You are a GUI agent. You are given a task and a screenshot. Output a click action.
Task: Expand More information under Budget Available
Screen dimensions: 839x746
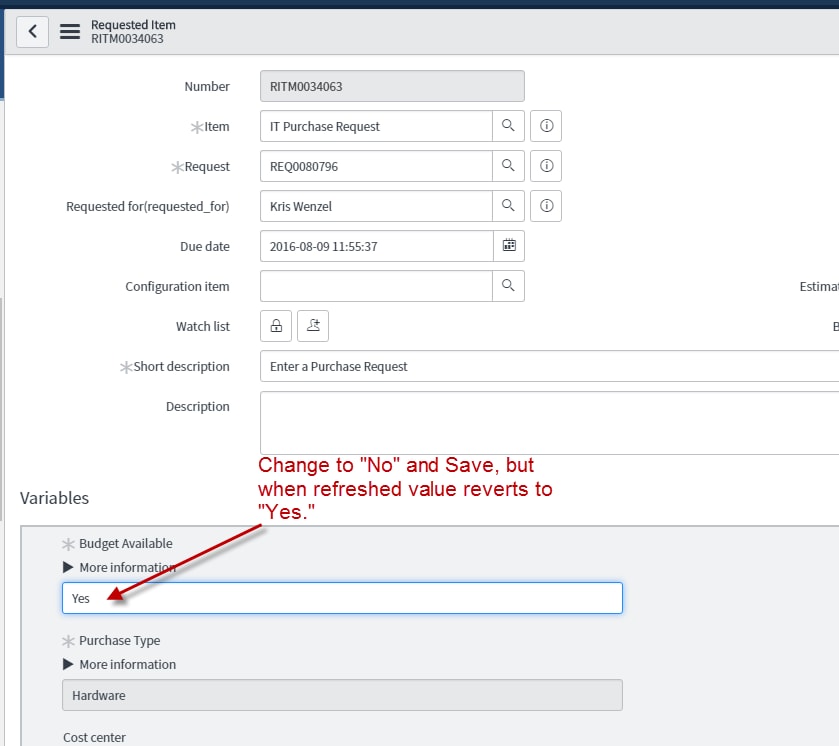119,567
